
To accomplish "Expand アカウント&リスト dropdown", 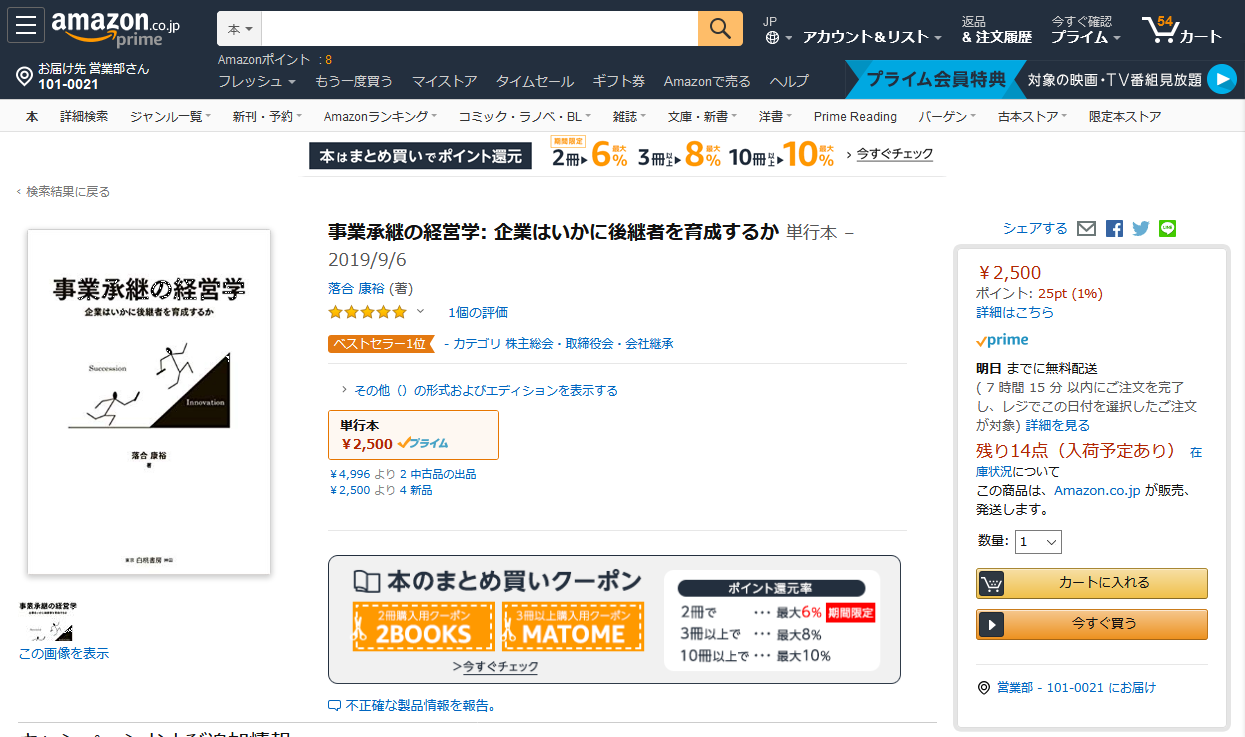I will tap(872, 37).
